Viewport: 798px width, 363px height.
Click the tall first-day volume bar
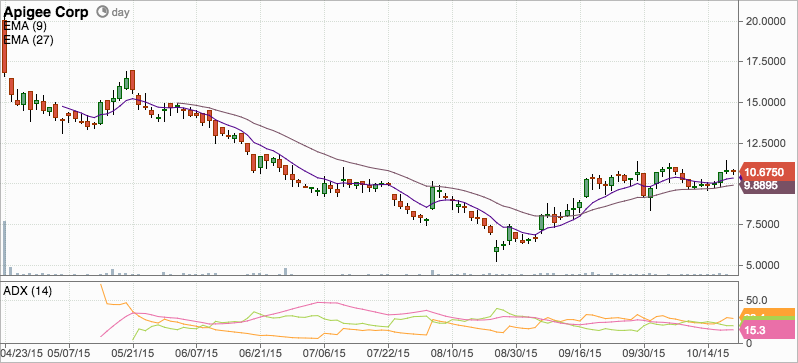[x=4, y=248]
